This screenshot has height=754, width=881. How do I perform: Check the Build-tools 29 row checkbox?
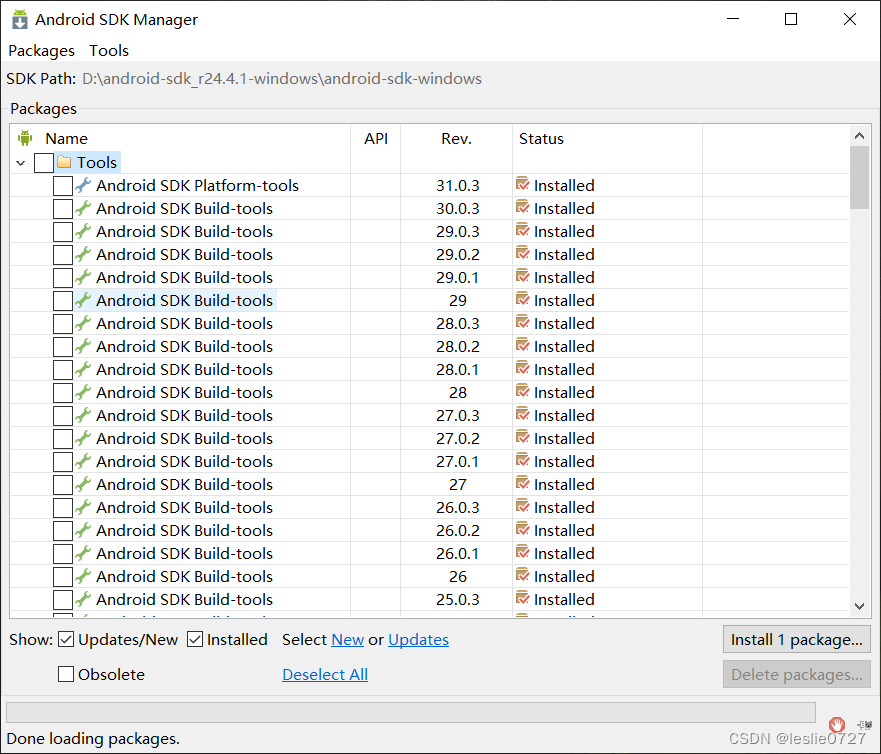(x=63, y=301)
